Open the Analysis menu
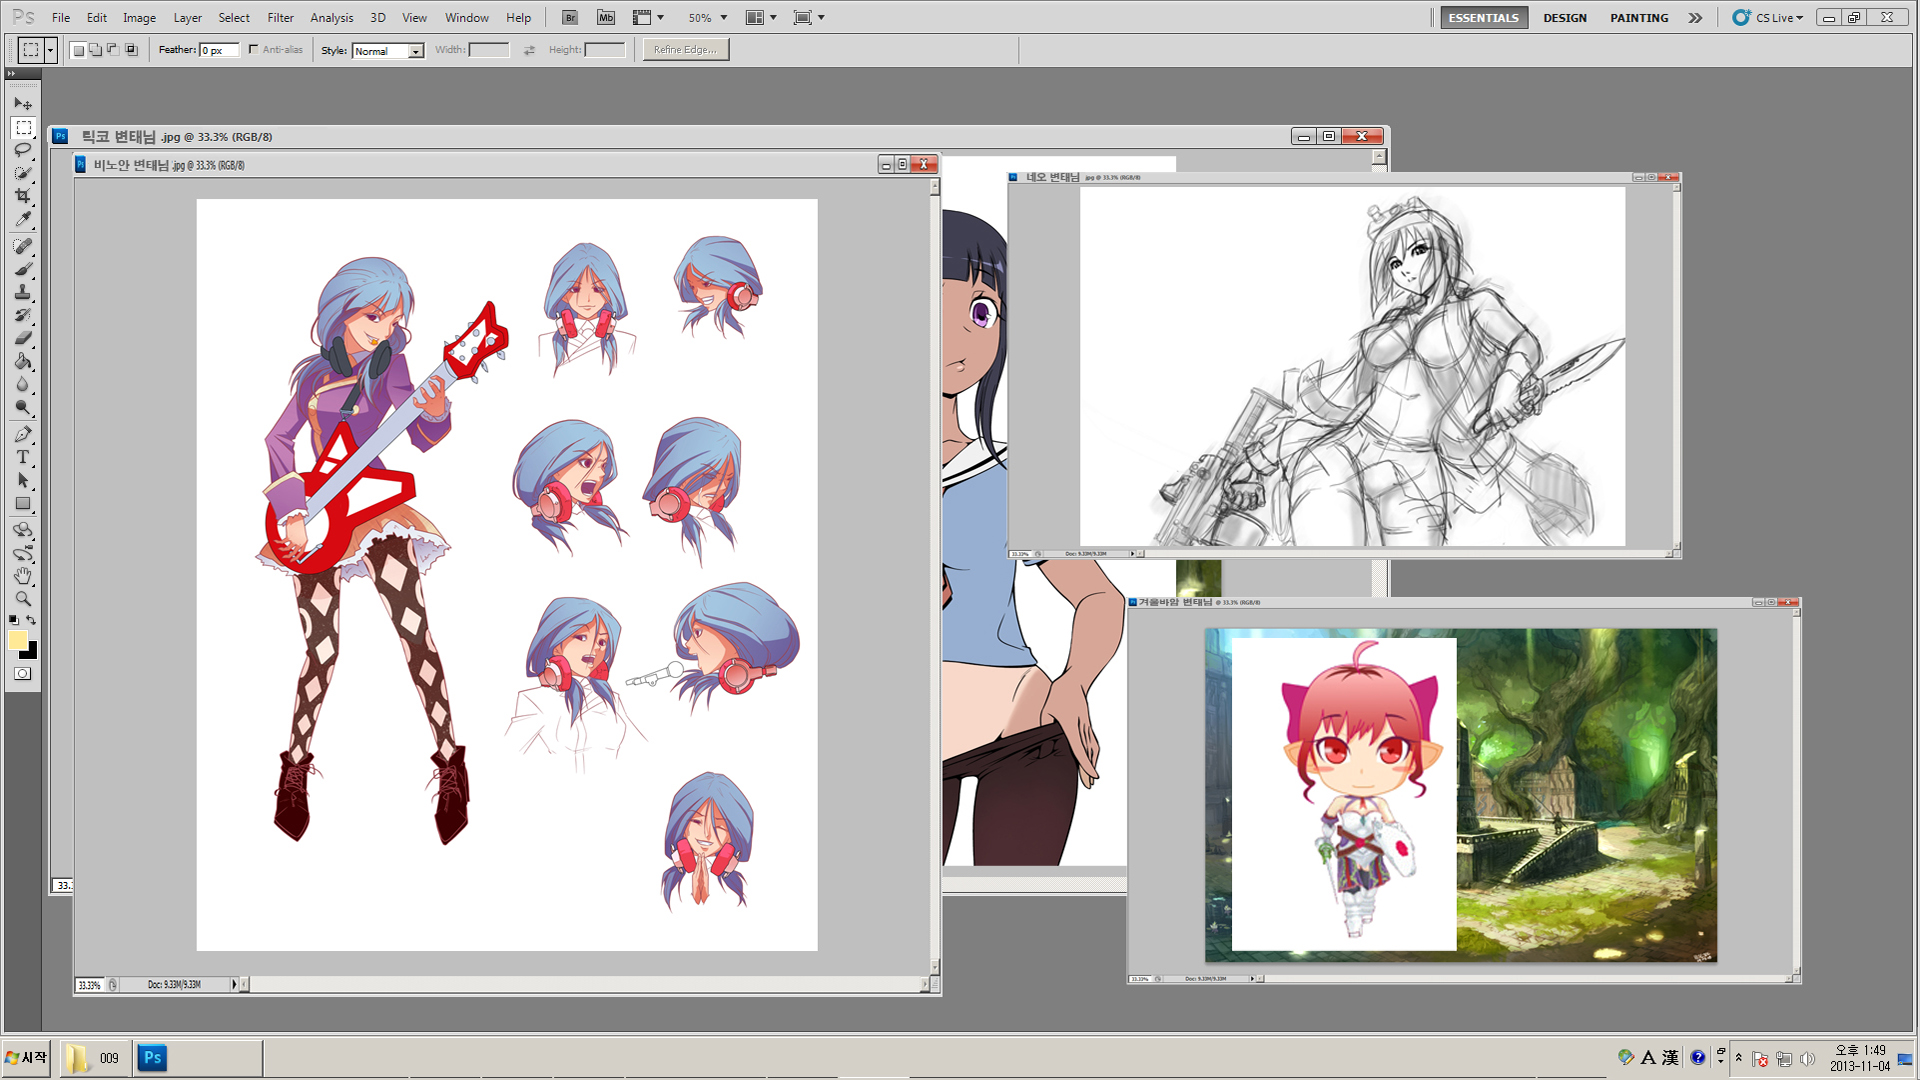 click(332, 17)
